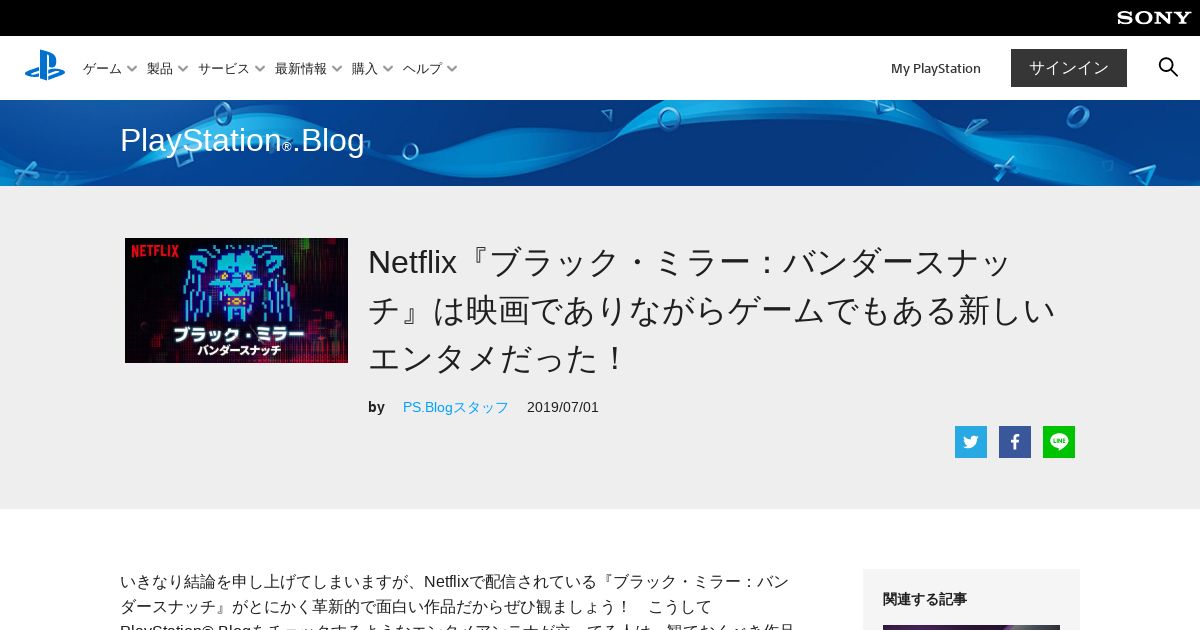The image size is (1200, 630).
Task: Expand the 購入 menu chevron
Action: tap(388, 69)
